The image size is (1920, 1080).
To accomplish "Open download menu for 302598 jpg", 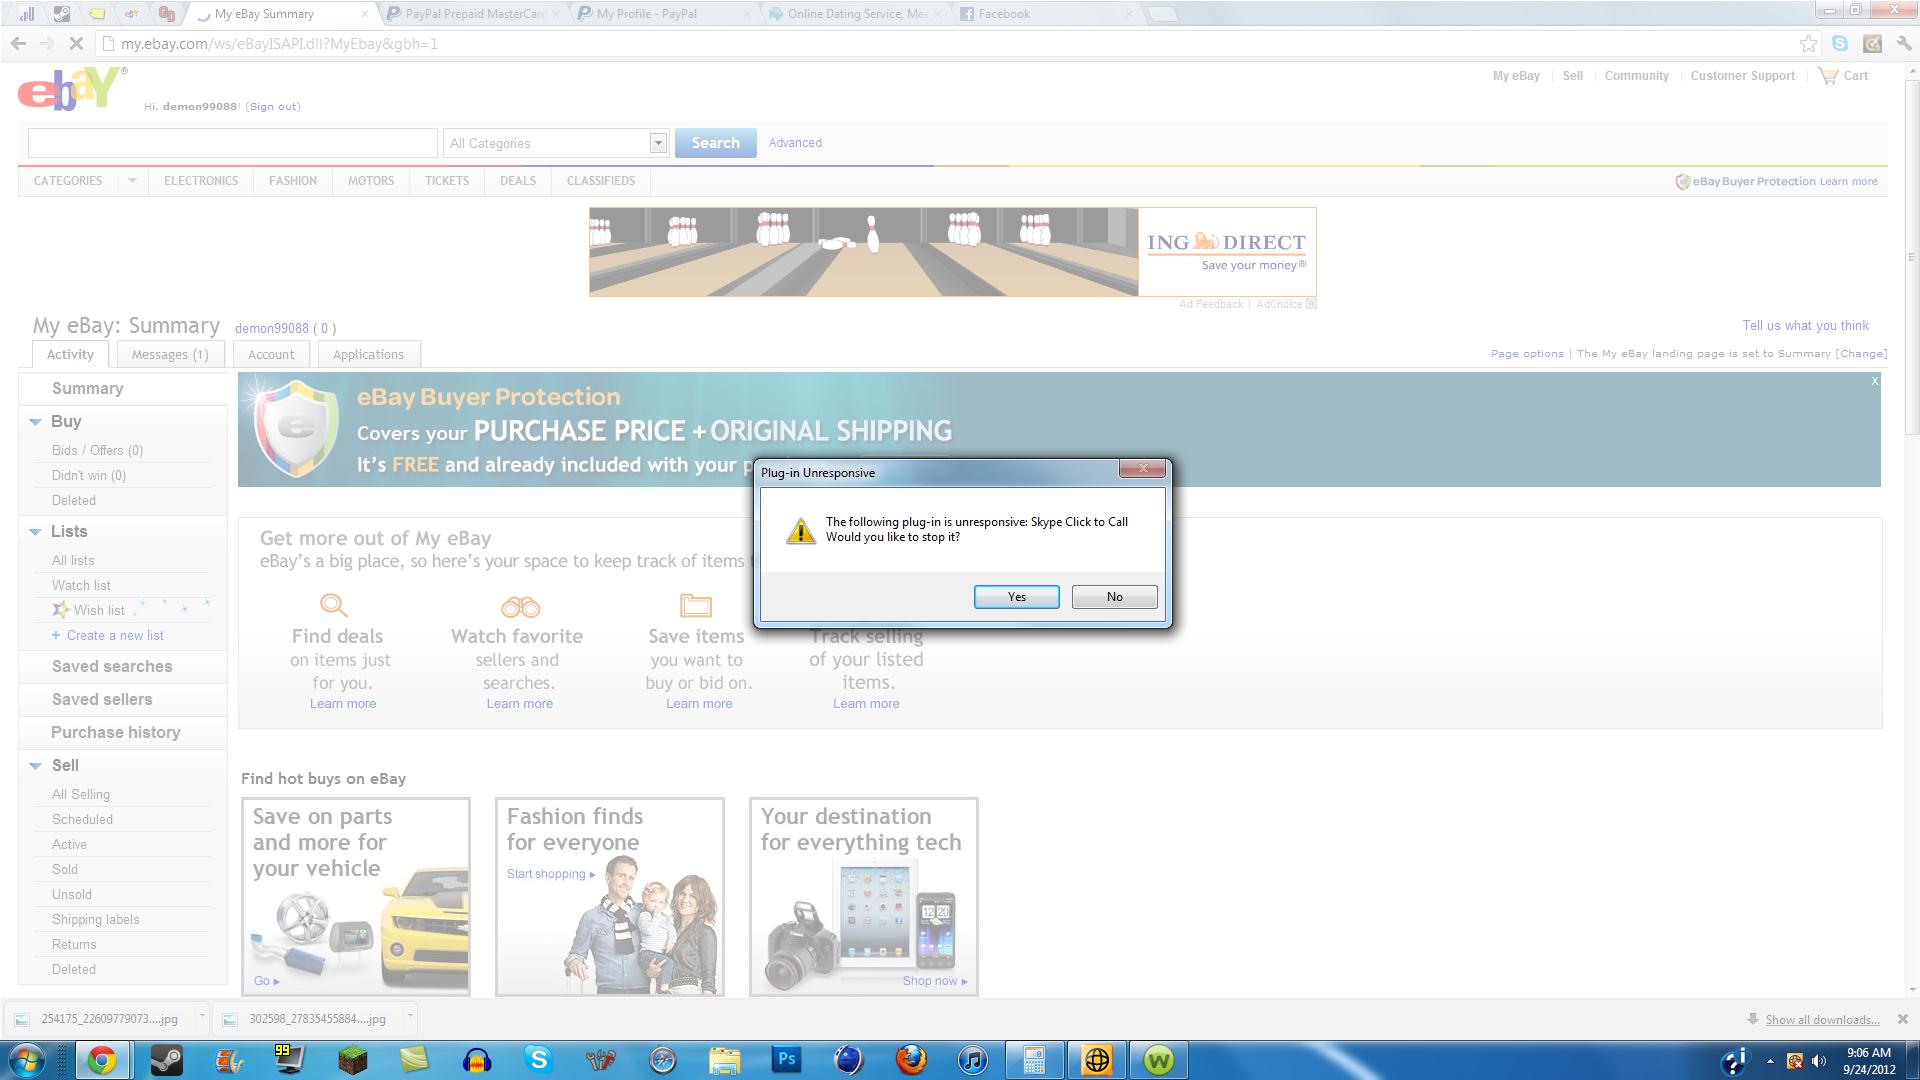I will tap(410, 1016).
